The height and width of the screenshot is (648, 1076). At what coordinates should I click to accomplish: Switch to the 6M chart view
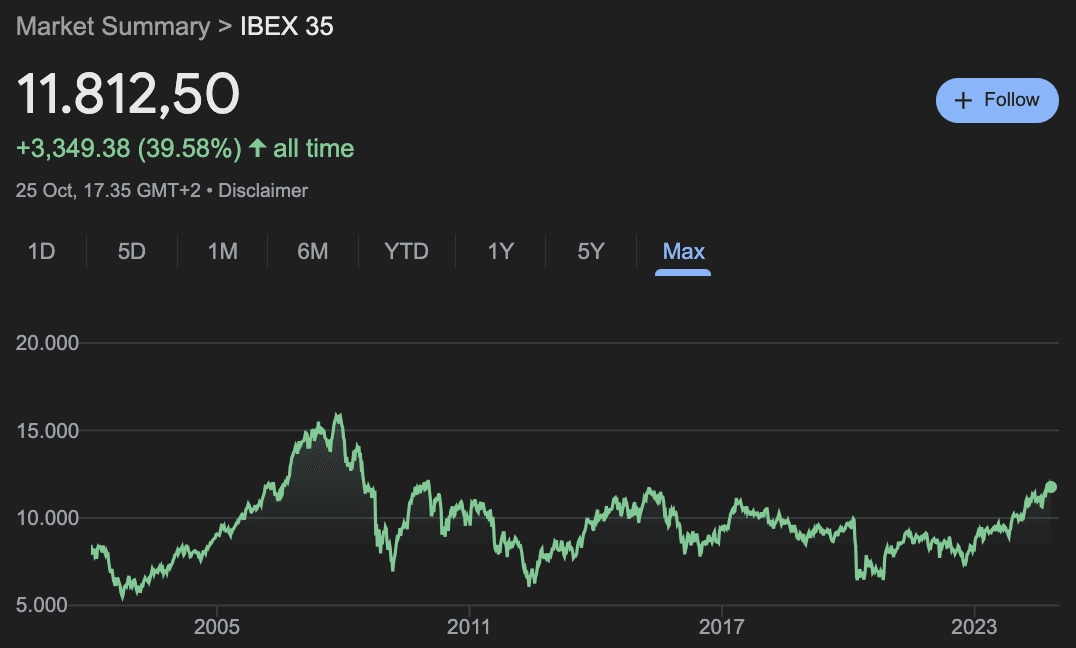coord(311,252)
